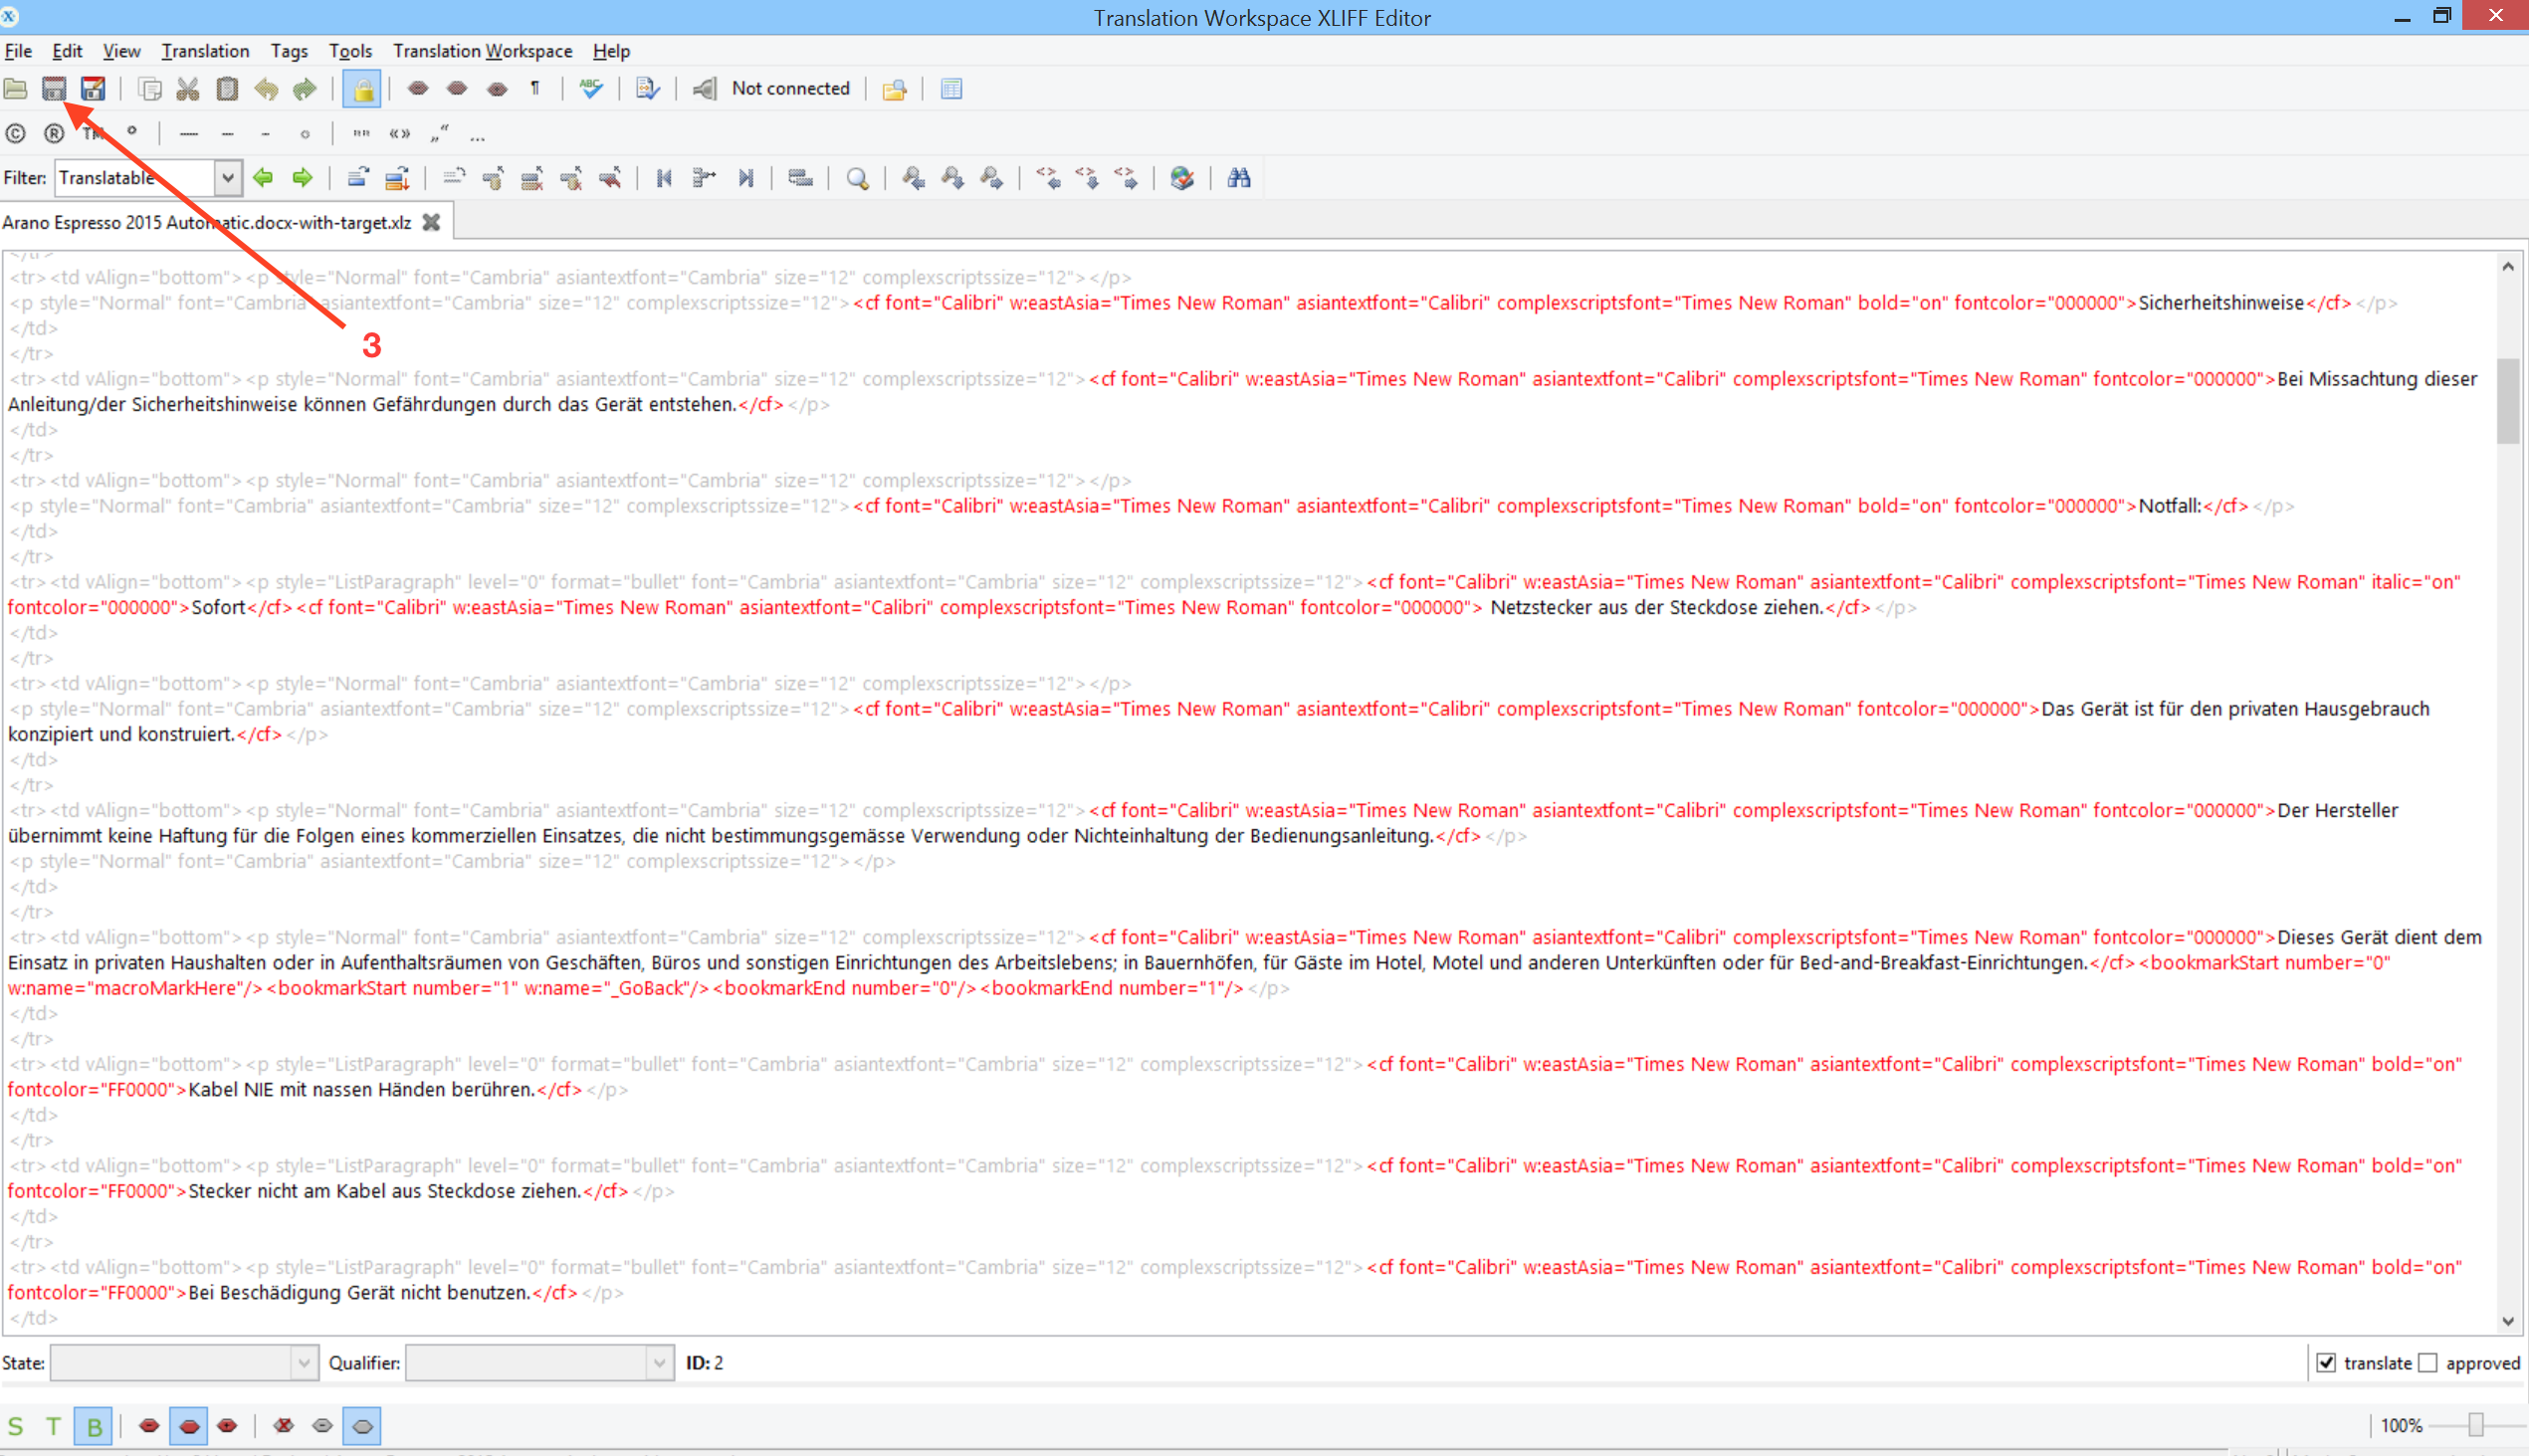Expand the Qualifier dropdown

click(658, 1363)
